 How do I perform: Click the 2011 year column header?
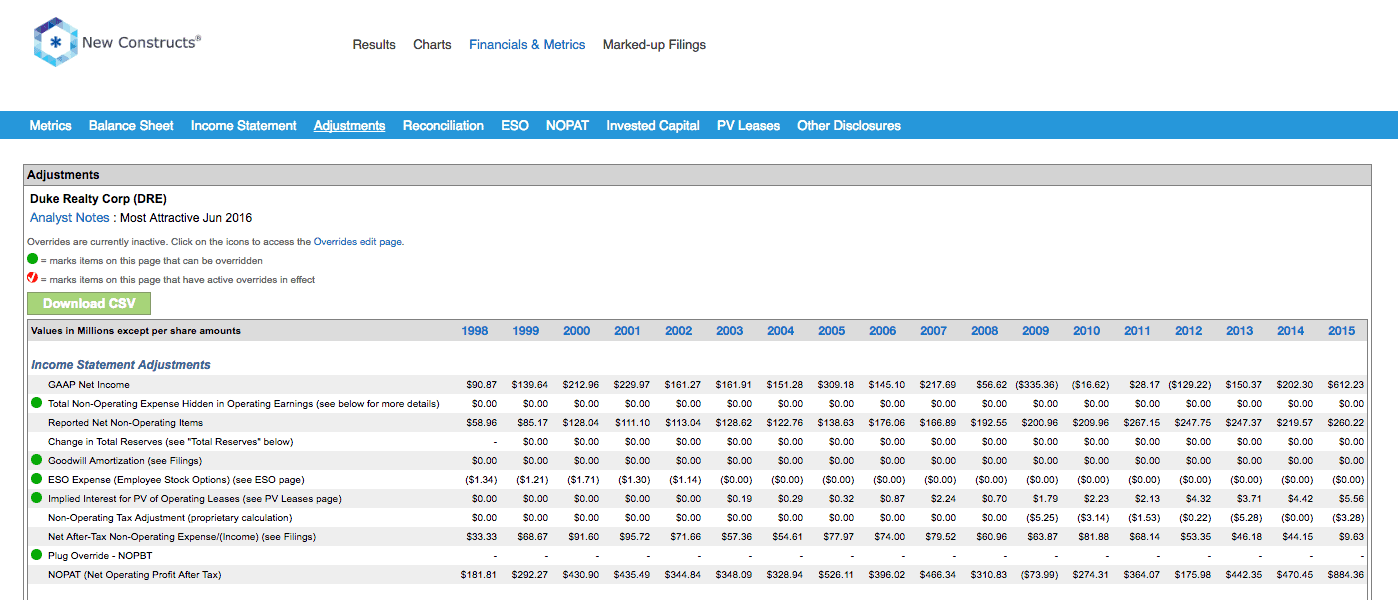tap(1138, 331)
